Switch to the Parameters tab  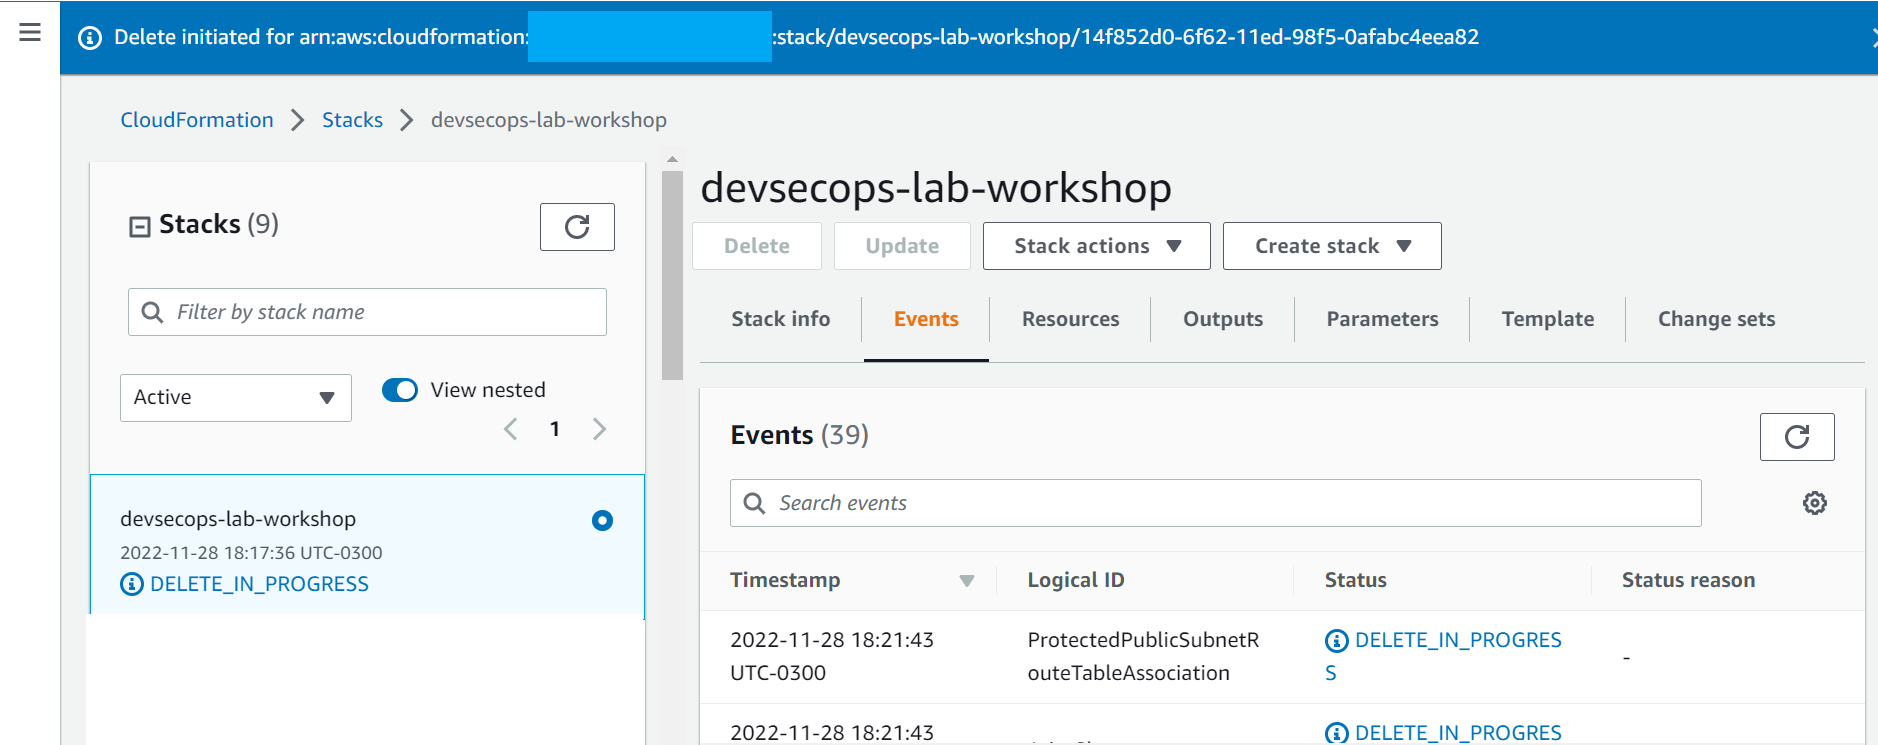point(1383,319)
